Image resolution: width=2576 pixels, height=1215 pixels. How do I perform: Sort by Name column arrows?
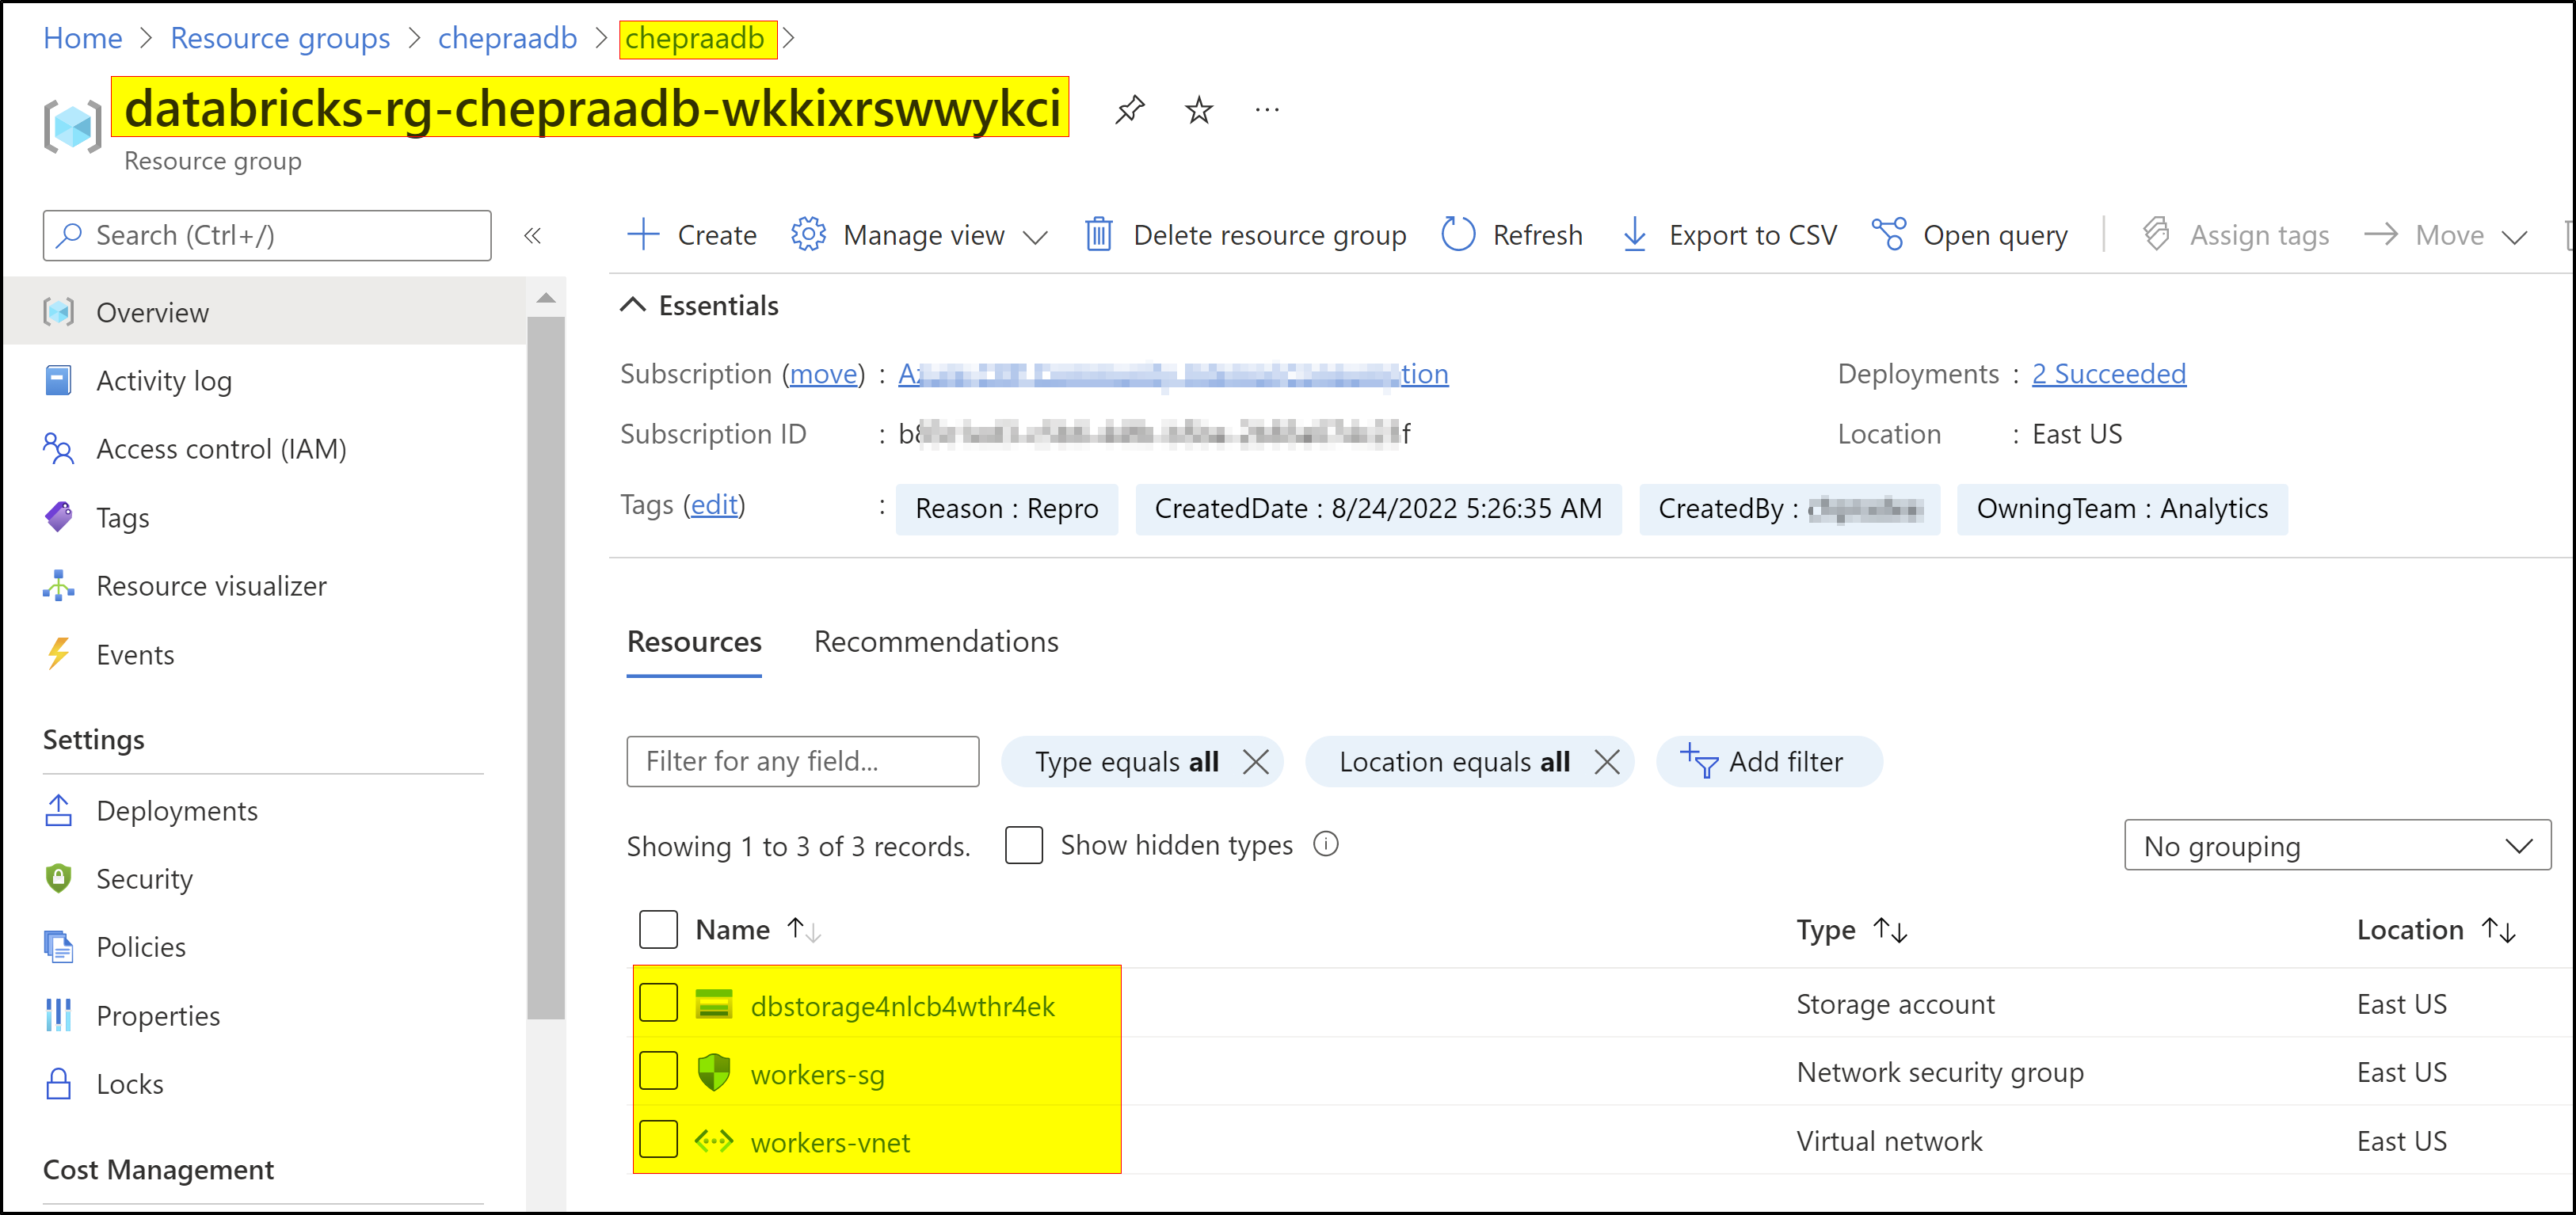[803, 930]
